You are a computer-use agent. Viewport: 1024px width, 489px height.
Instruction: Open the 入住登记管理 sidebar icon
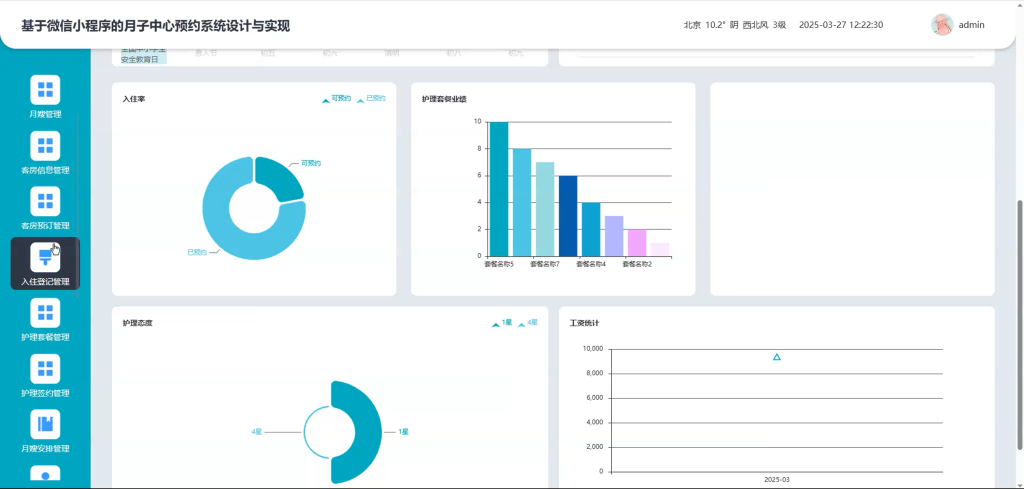coord(45,257)
